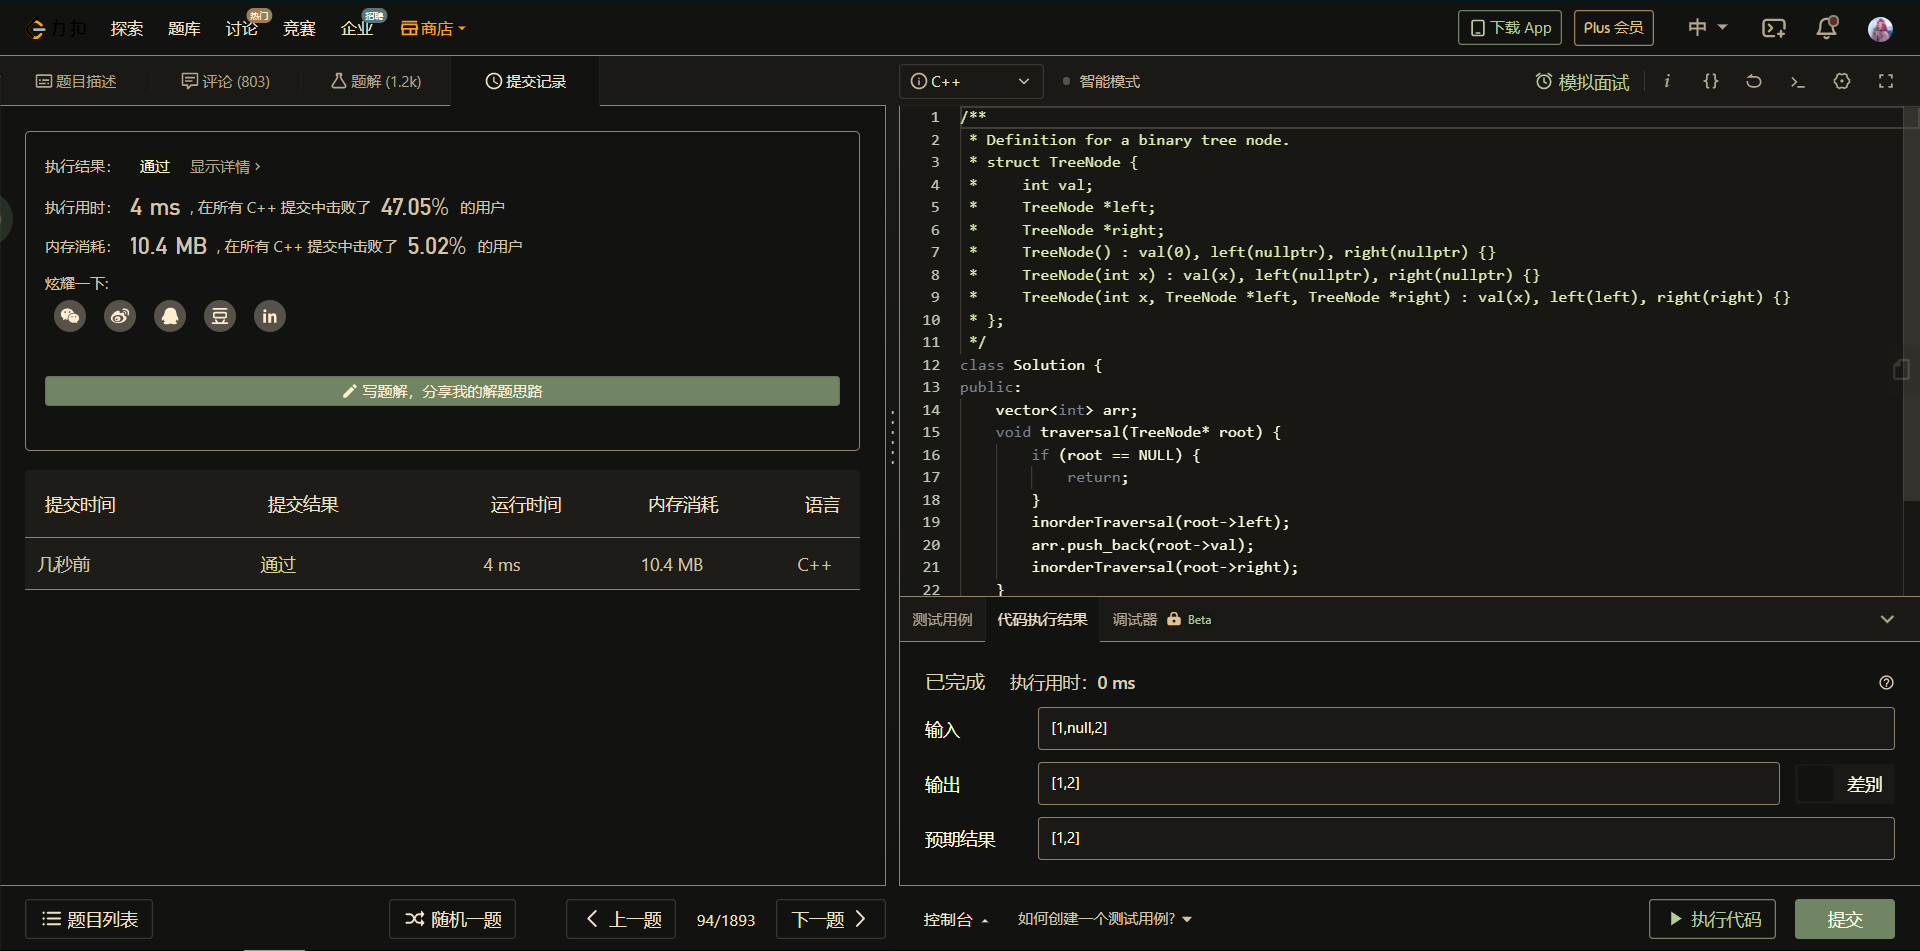
Task: Open the 通过 result in the submission row
Action: pyautogui.click(x=278, y=565)
